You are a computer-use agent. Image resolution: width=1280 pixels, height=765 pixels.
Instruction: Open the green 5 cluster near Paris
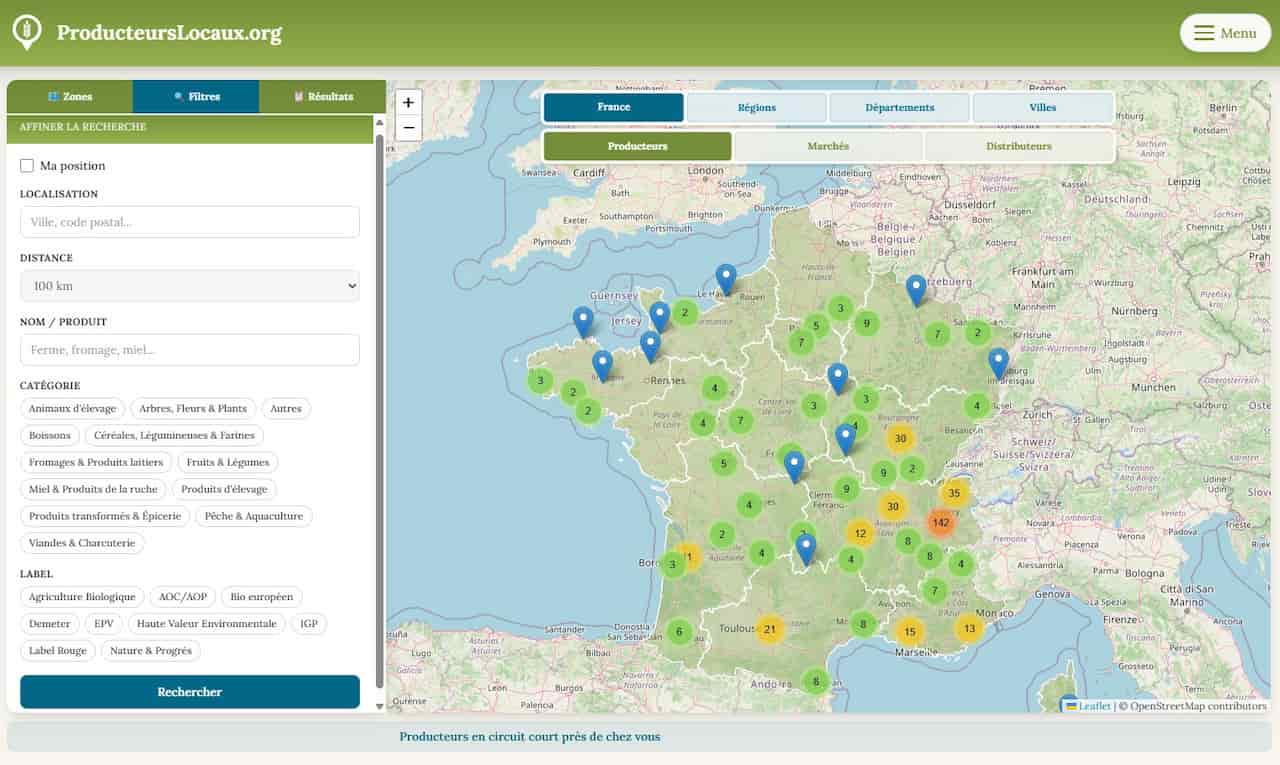(816, 325)
